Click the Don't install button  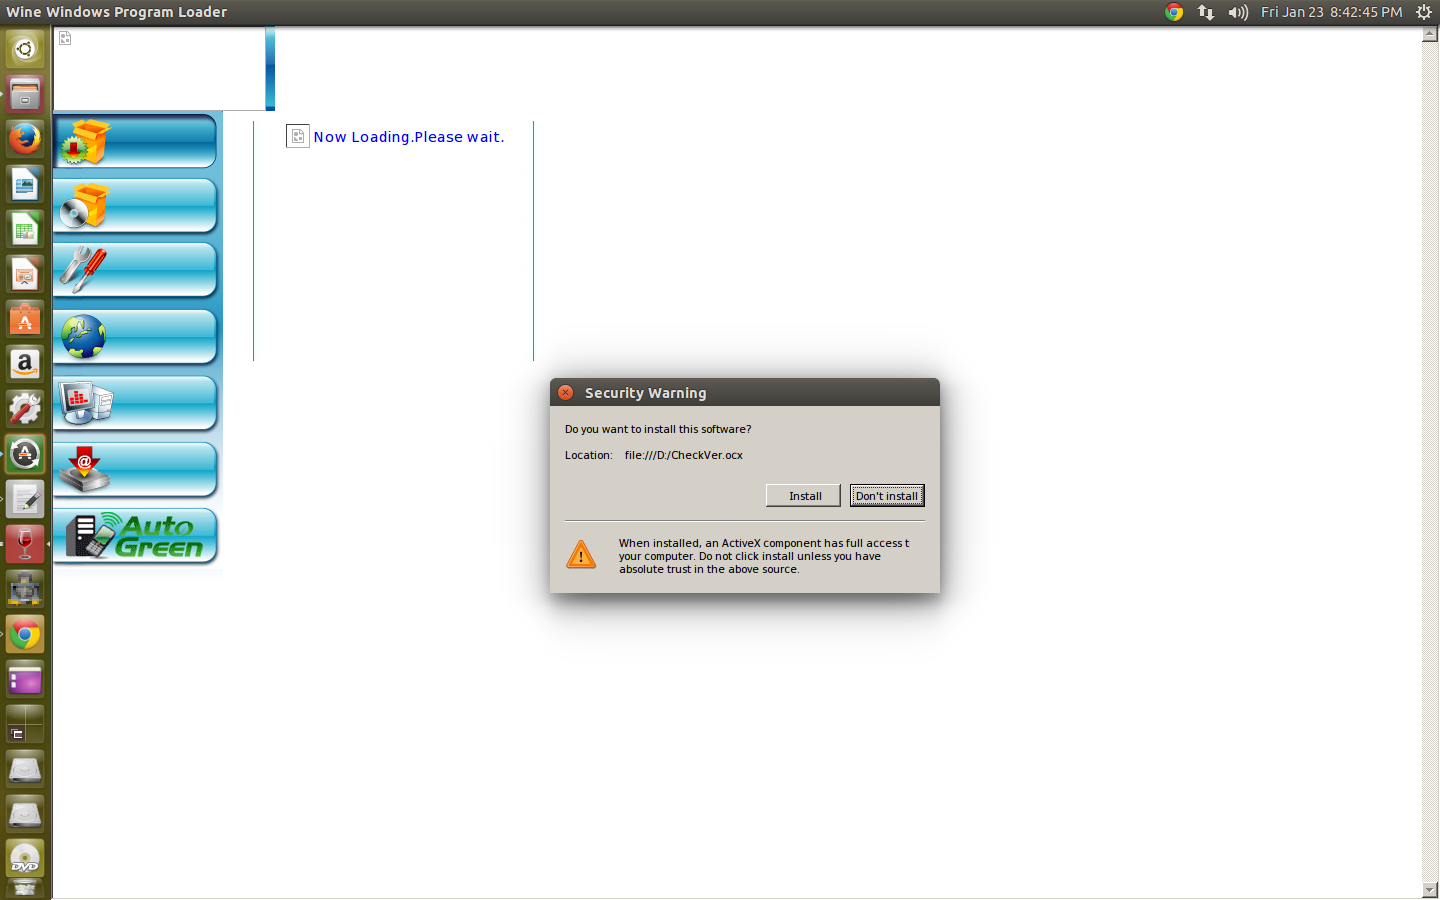[887, 496]
